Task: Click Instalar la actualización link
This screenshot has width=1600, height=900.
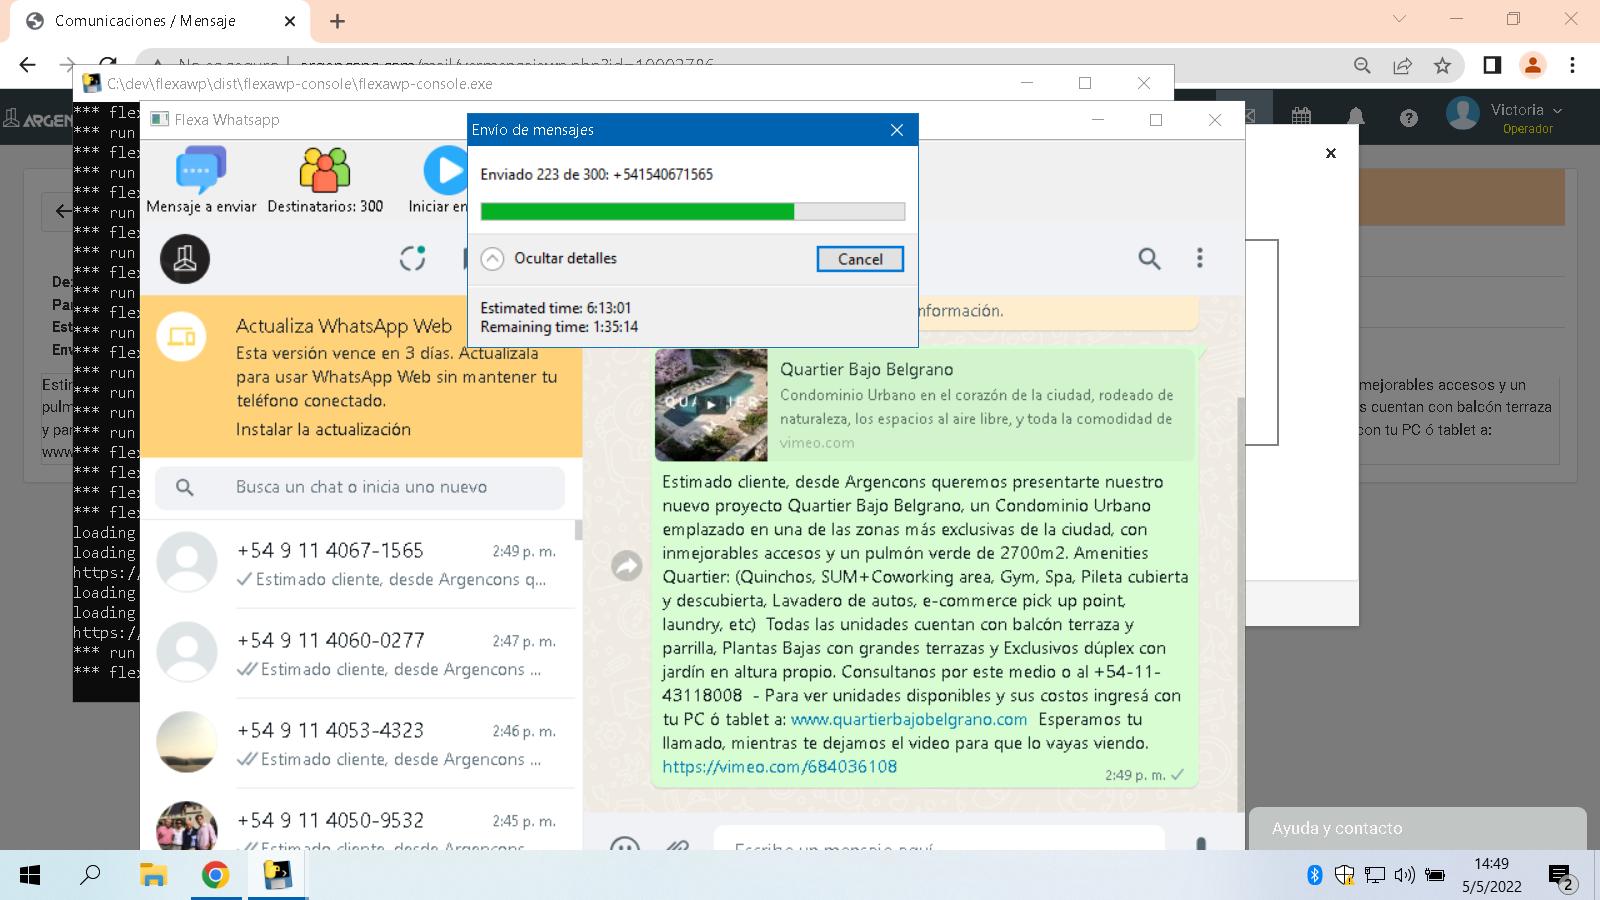Action: coord(323,429)
